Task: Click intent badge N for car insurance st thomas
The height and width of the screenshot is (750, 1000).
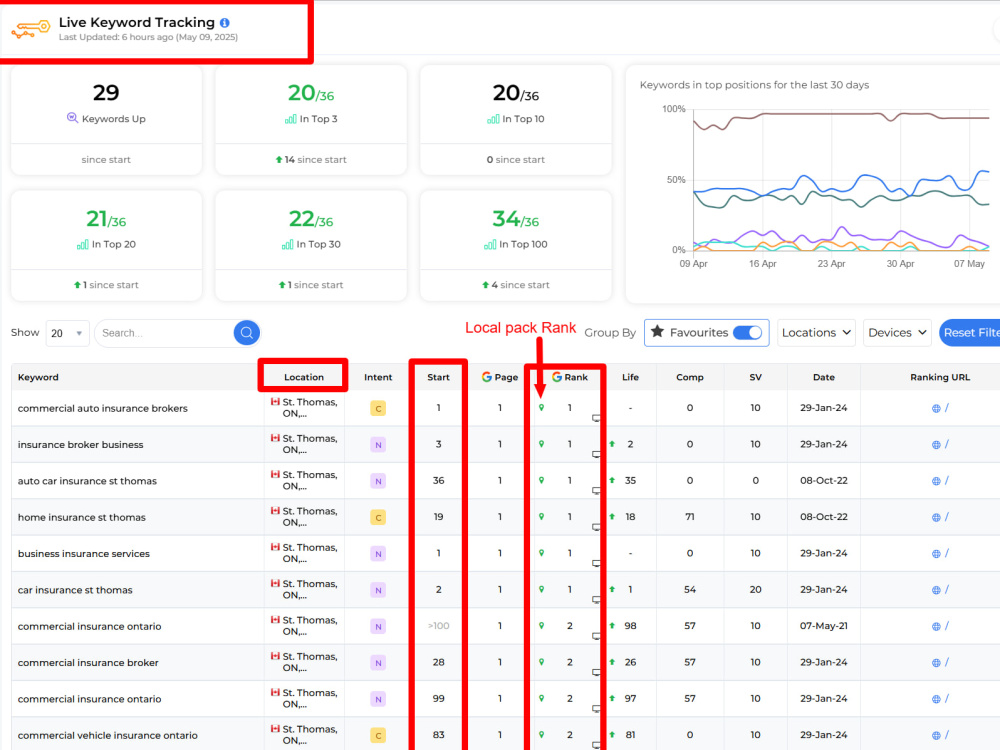Action: 378,590
